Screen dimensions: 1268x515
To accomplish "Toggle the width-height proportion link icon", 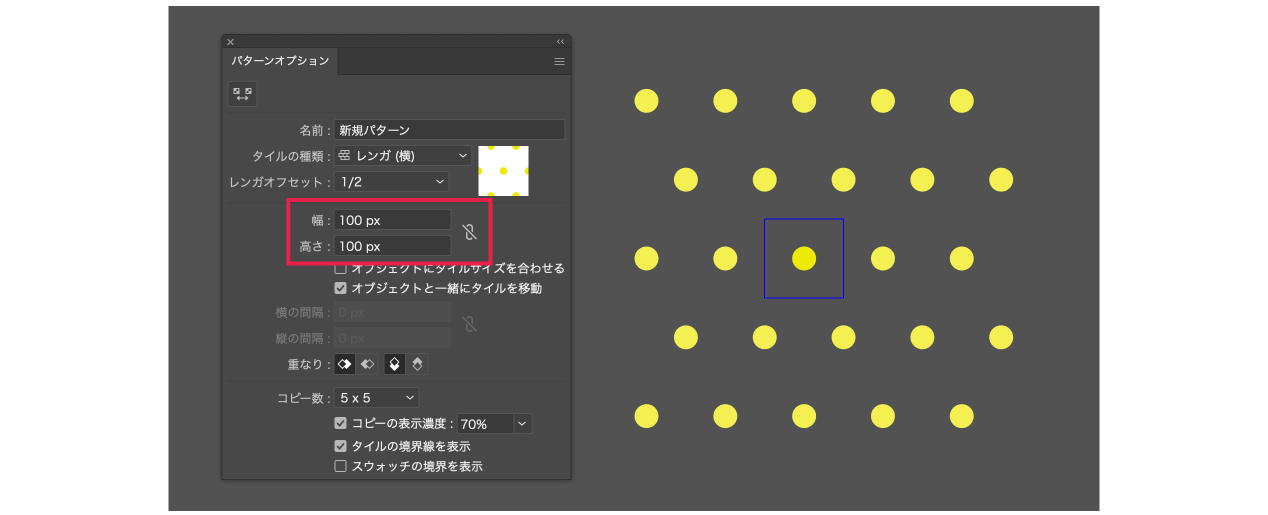I will pos(469,232).
